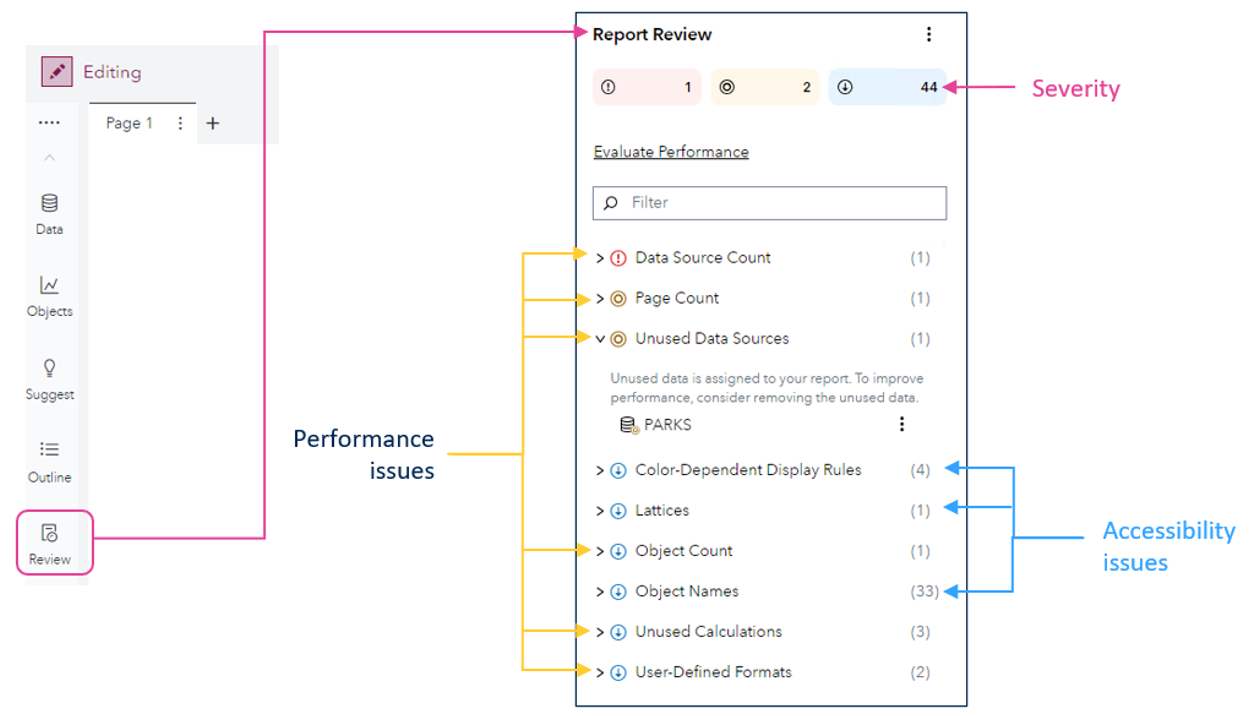1256x716 pixels.
Task: Toggle the high severity filter showing 1
Action: click(647, 88)
